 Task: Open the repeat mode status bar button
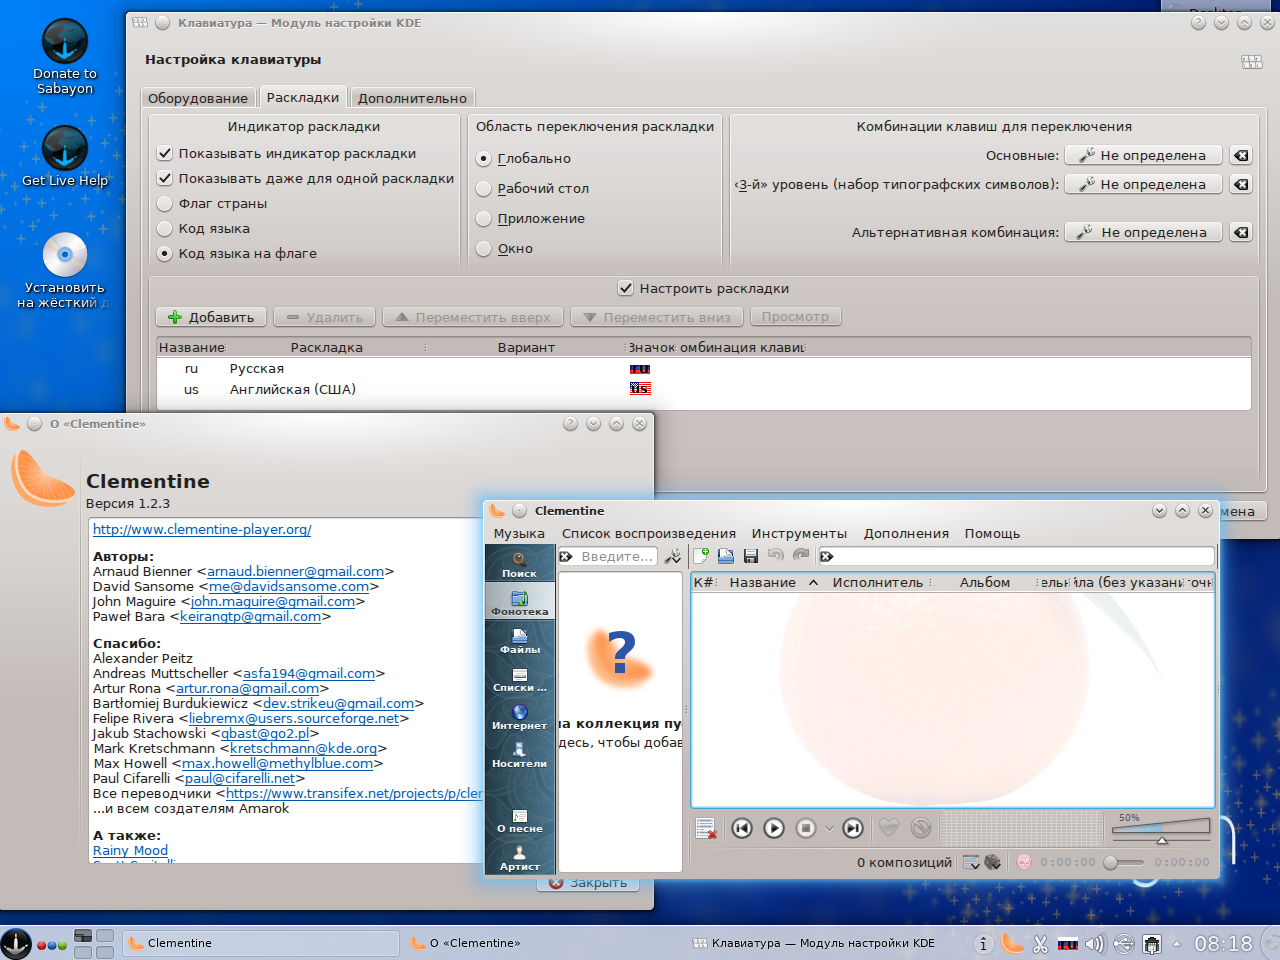pyautogui.click(x=971, y=862)
